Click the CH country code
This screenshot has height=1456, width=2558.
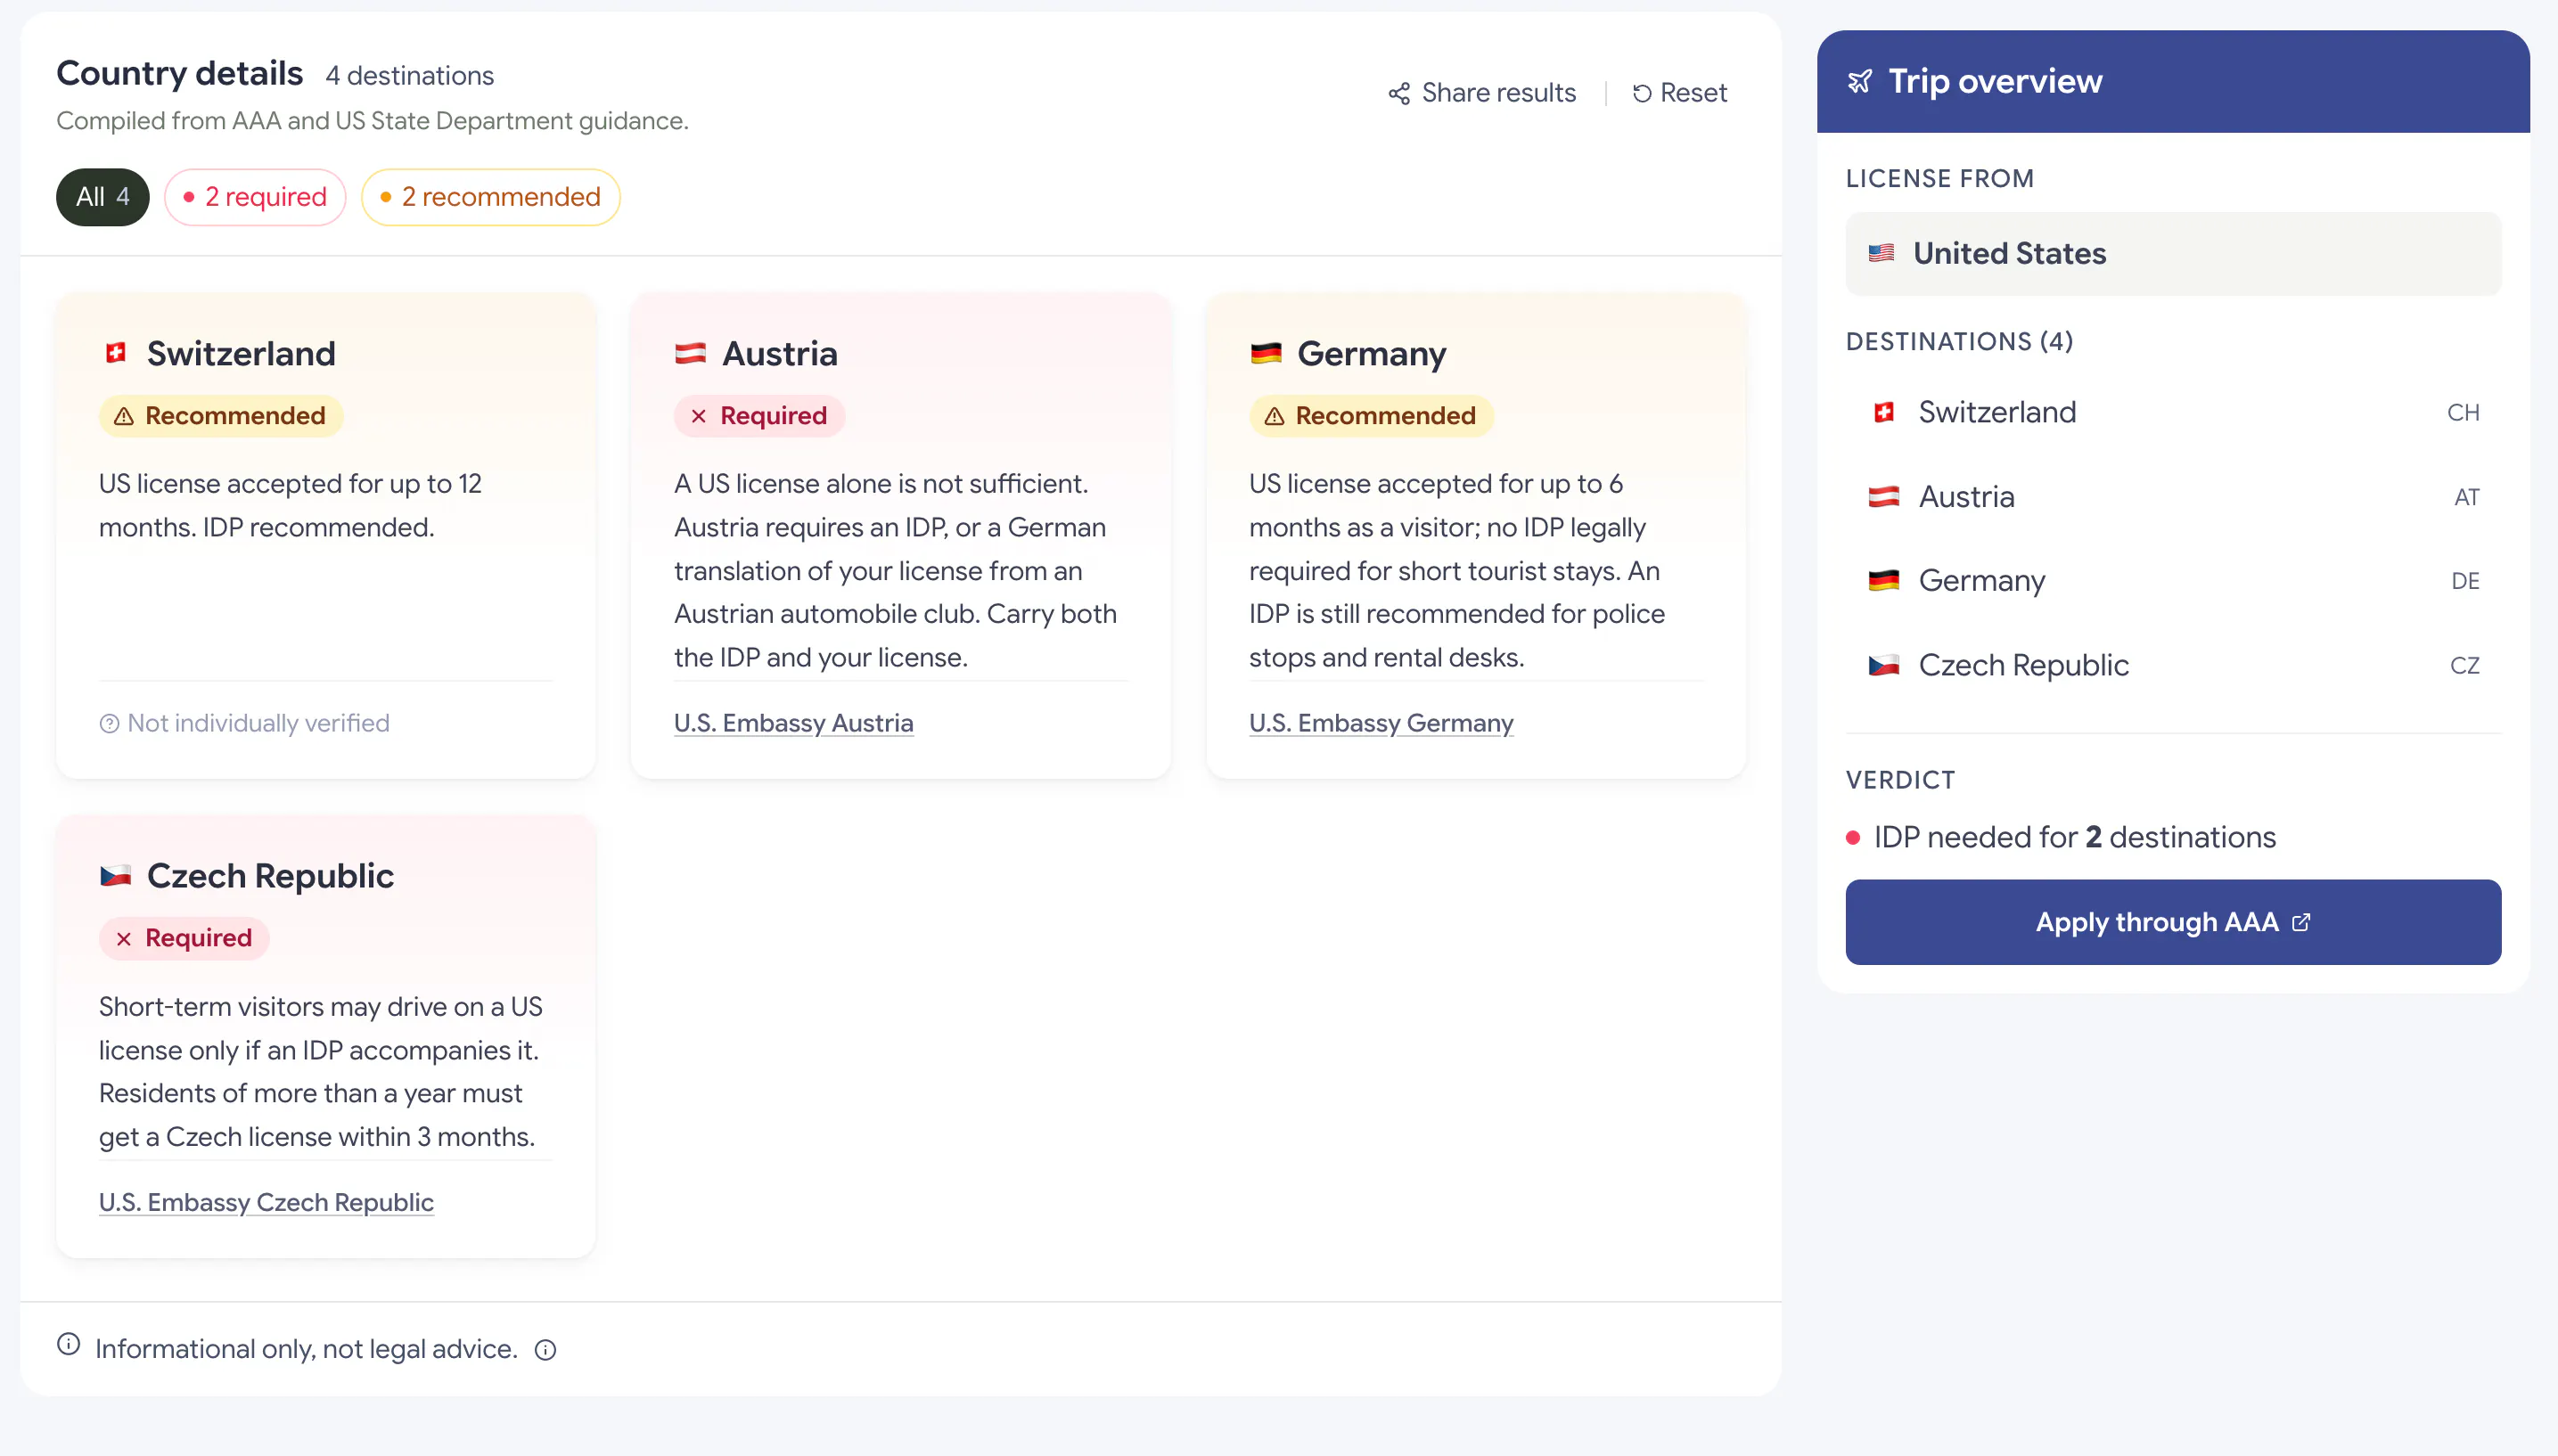tap(2463, 413)
